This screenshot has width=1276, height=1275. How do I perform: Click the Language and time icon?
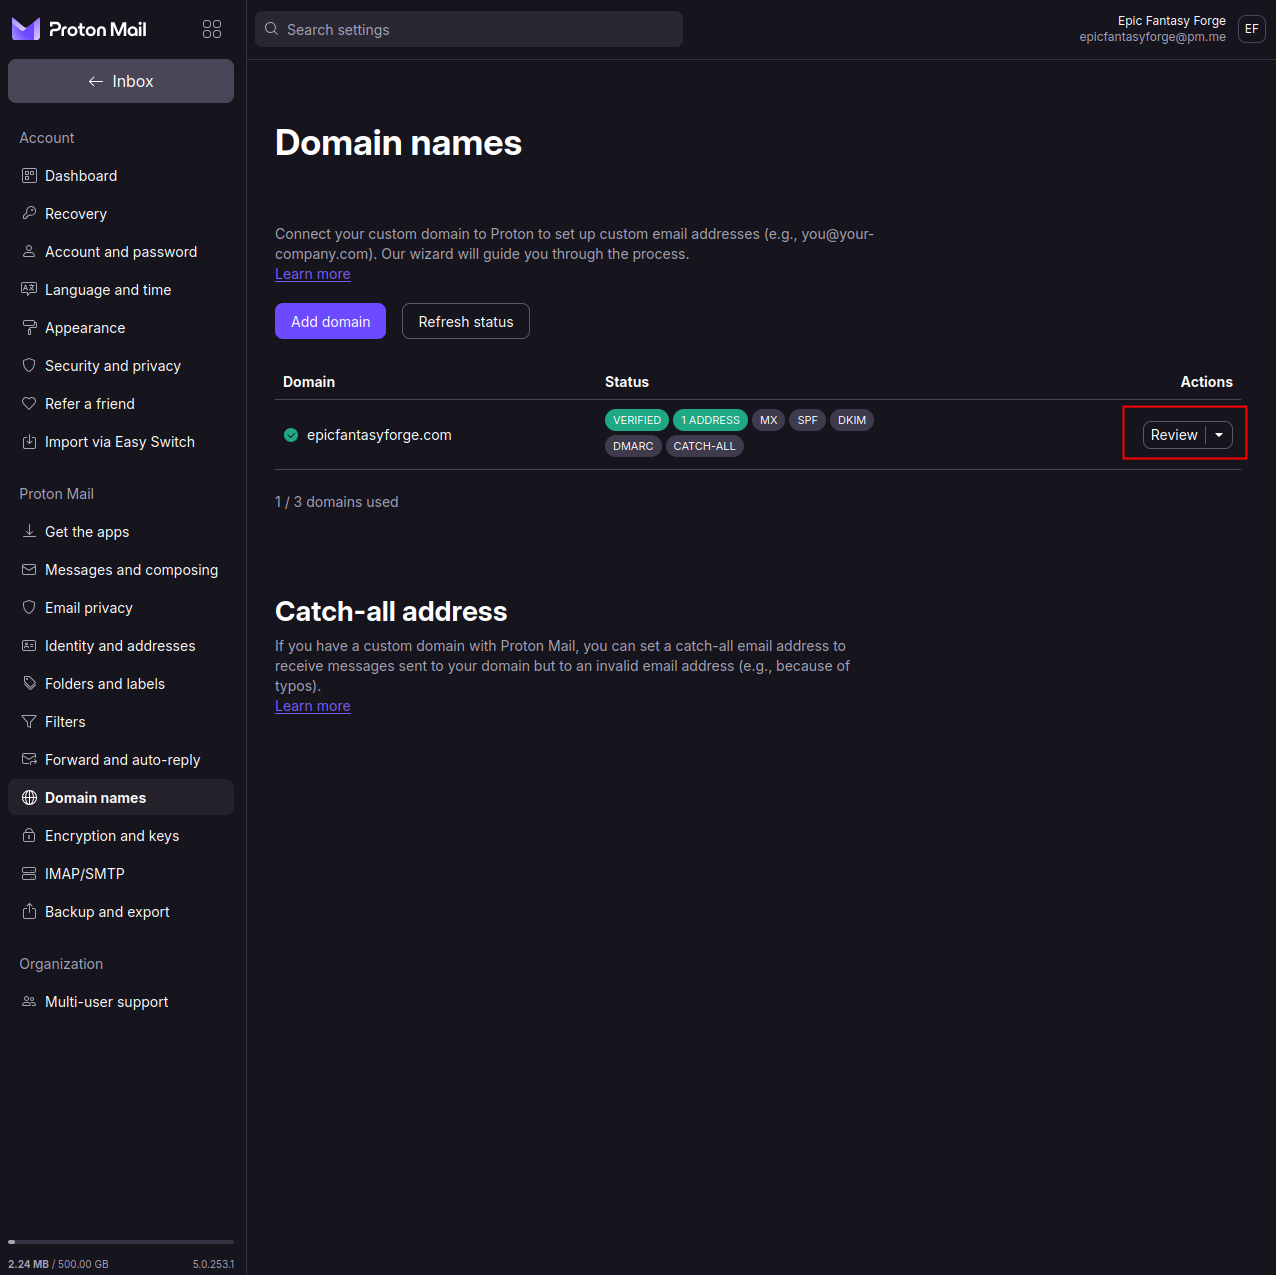click(x=29, y=290)
